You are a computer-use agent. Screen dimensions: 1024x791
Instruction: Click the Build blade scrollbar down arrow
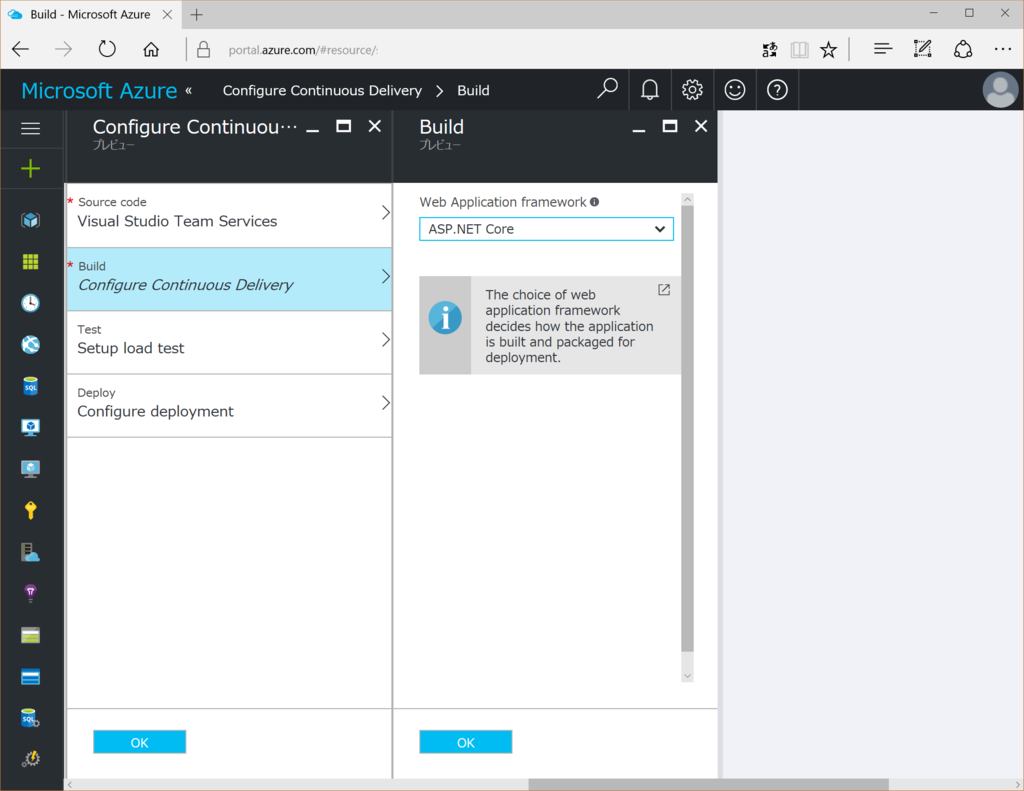click(687, 676)
